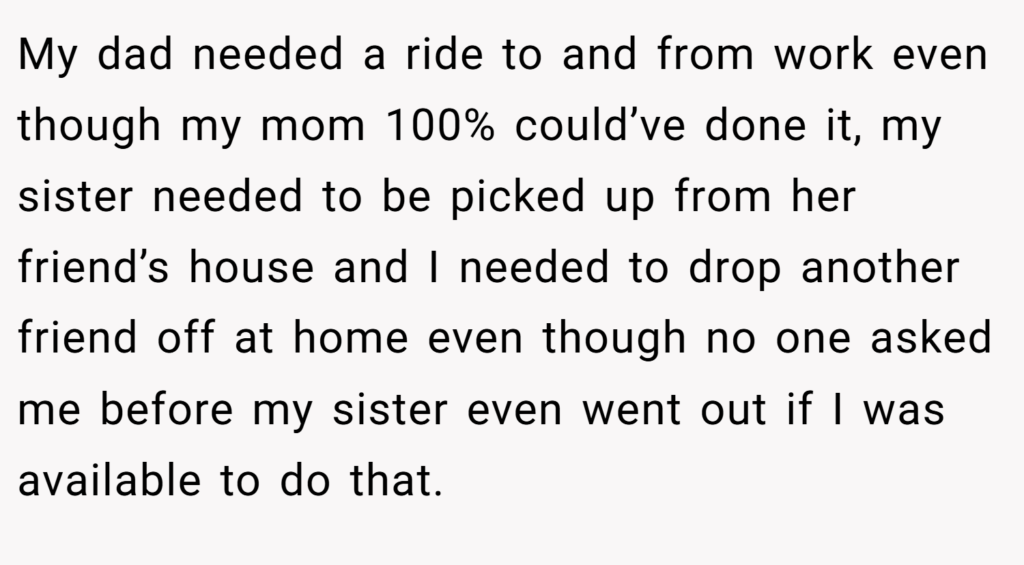Image resolution: width=1024 pixels, height=565 pixels.
Task: Click the word "available" on last line
Action: [109, 481]
